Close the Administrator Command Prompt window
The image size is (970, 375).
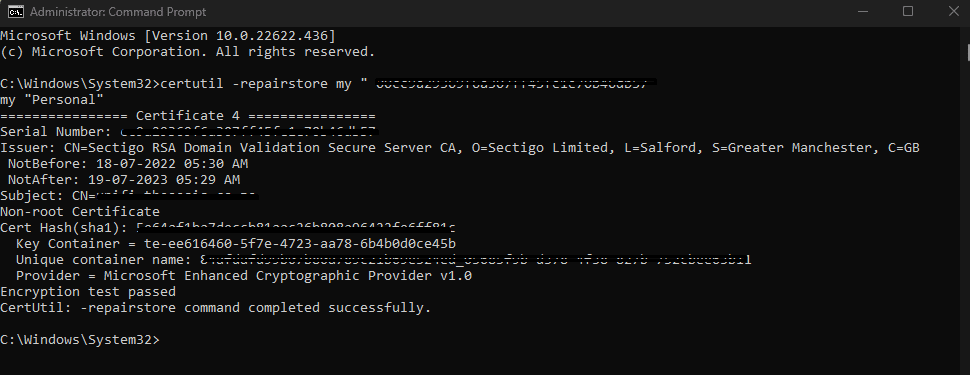pos(953,12)
